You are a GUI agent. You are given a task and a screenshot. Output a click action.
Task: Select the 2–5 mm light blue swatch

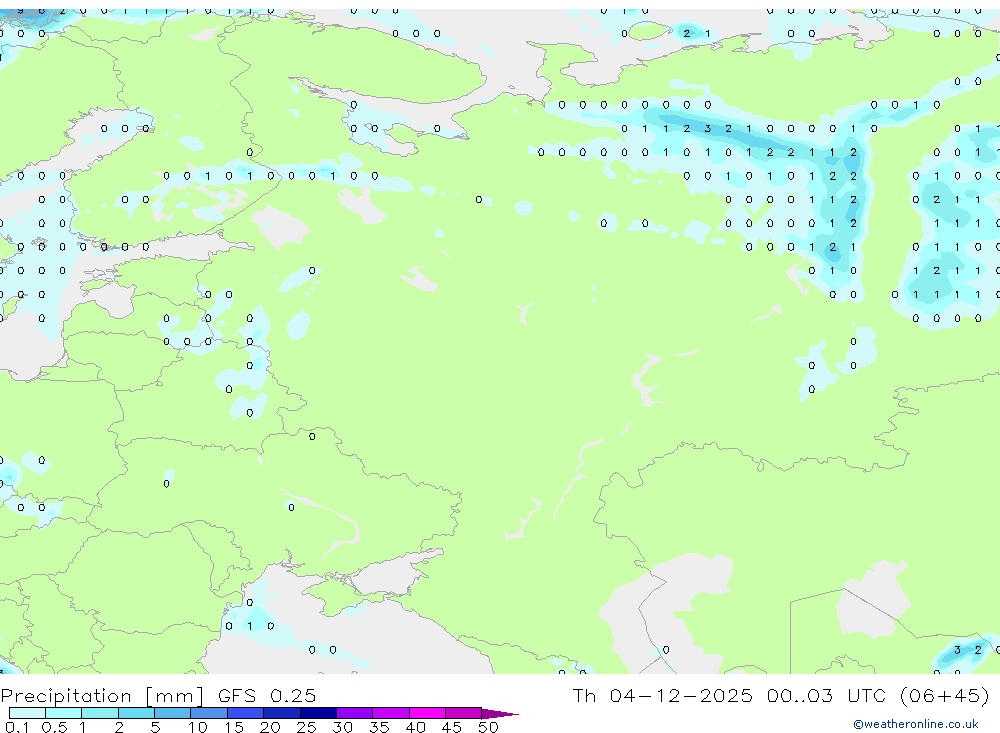point(136,713)
